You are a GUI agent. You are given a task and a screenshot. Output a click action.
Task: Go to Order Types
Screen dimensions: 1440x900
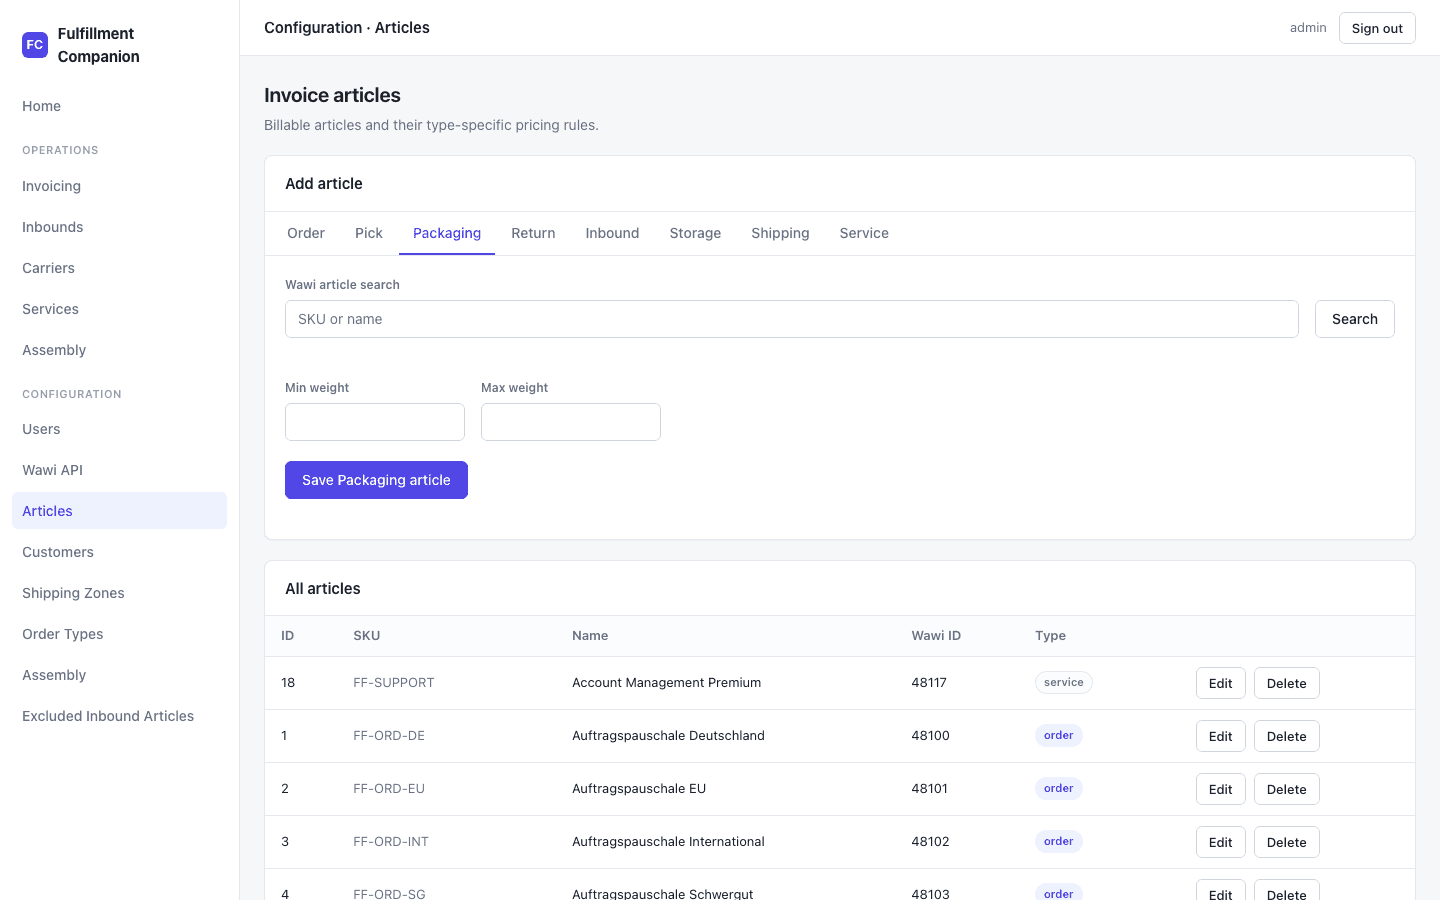119,634
